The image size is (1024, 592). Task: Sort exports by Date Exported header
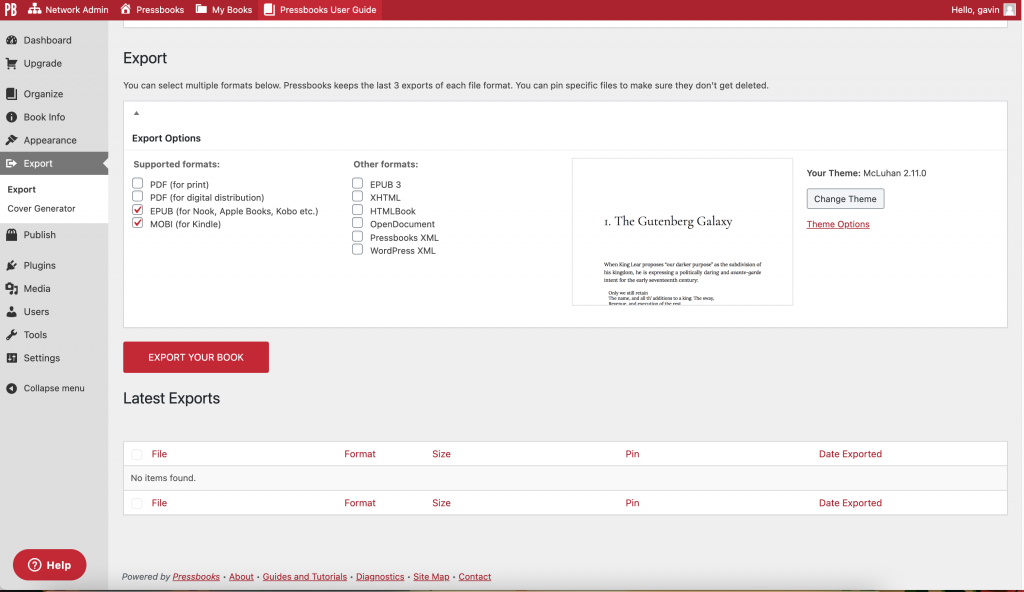point(850,454)
